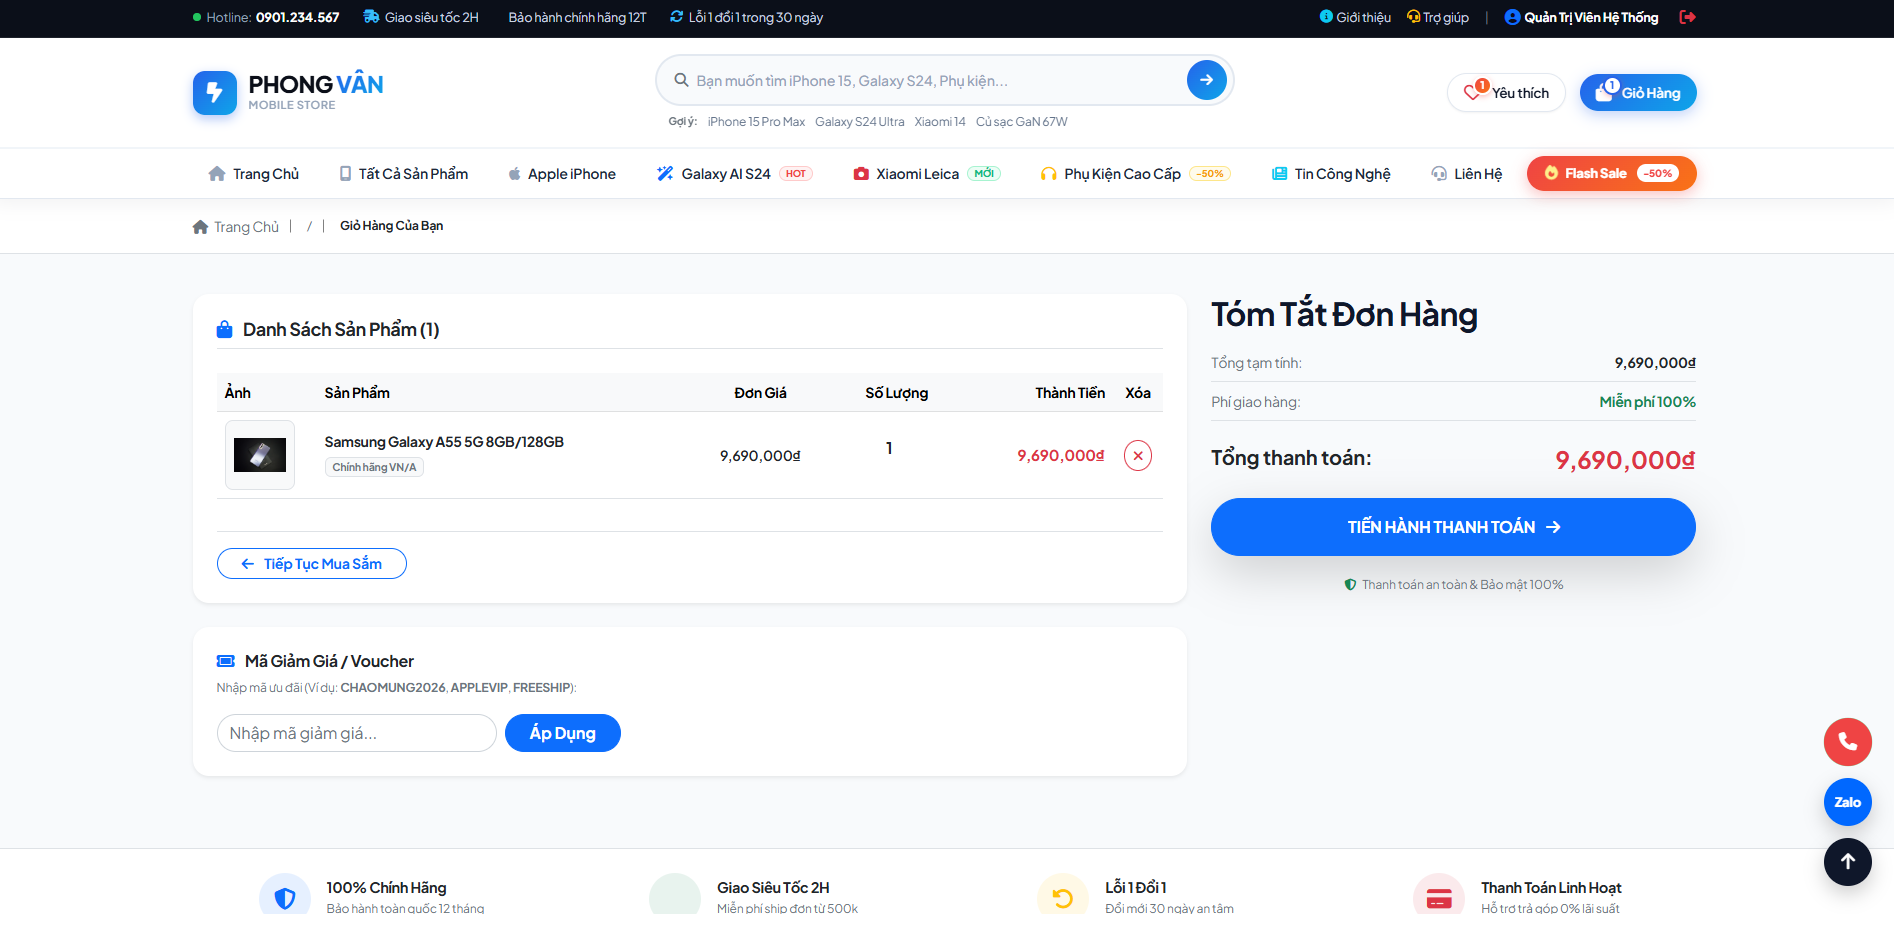Open Liên Hệ menu item
The image size is (1894, 928).
pyautogui.click(x=1467, y=174)
